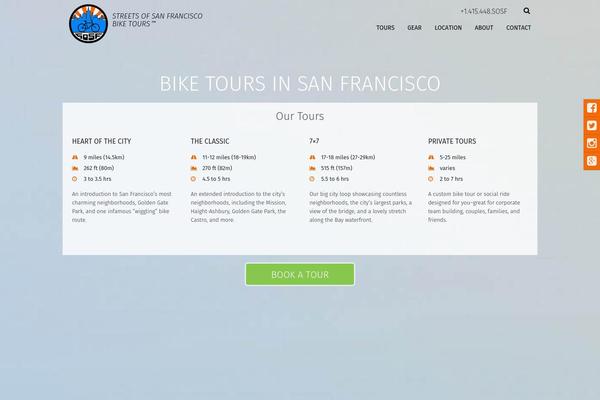600x400 pixels.
Task: Click elevation icon beside 515 ft (157m)
Action: [x=312, y=168]
